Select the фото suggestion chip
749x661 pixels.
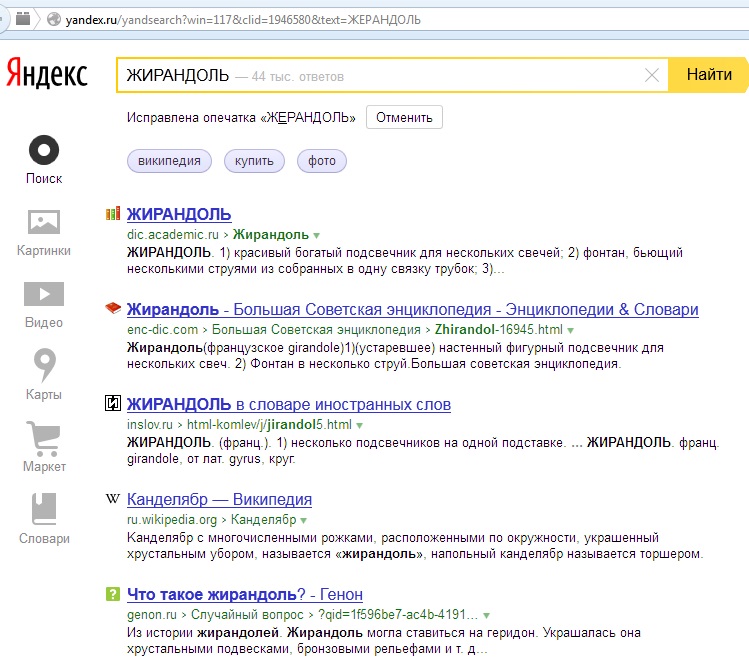tap(322, 161)
